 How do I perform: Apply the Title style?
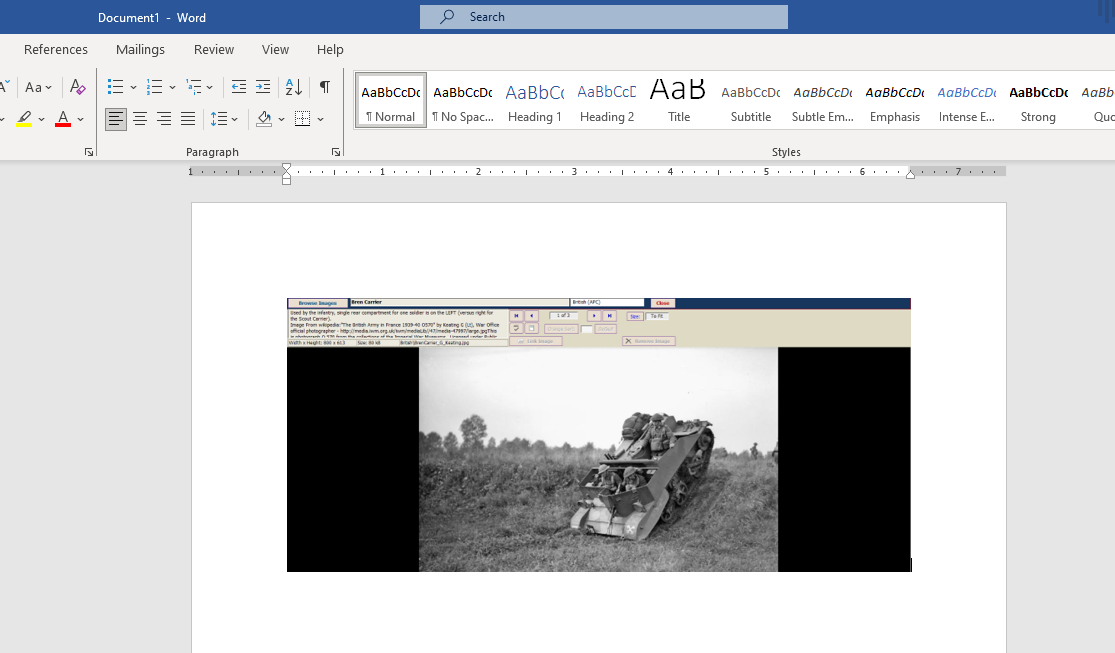(679, 101)
